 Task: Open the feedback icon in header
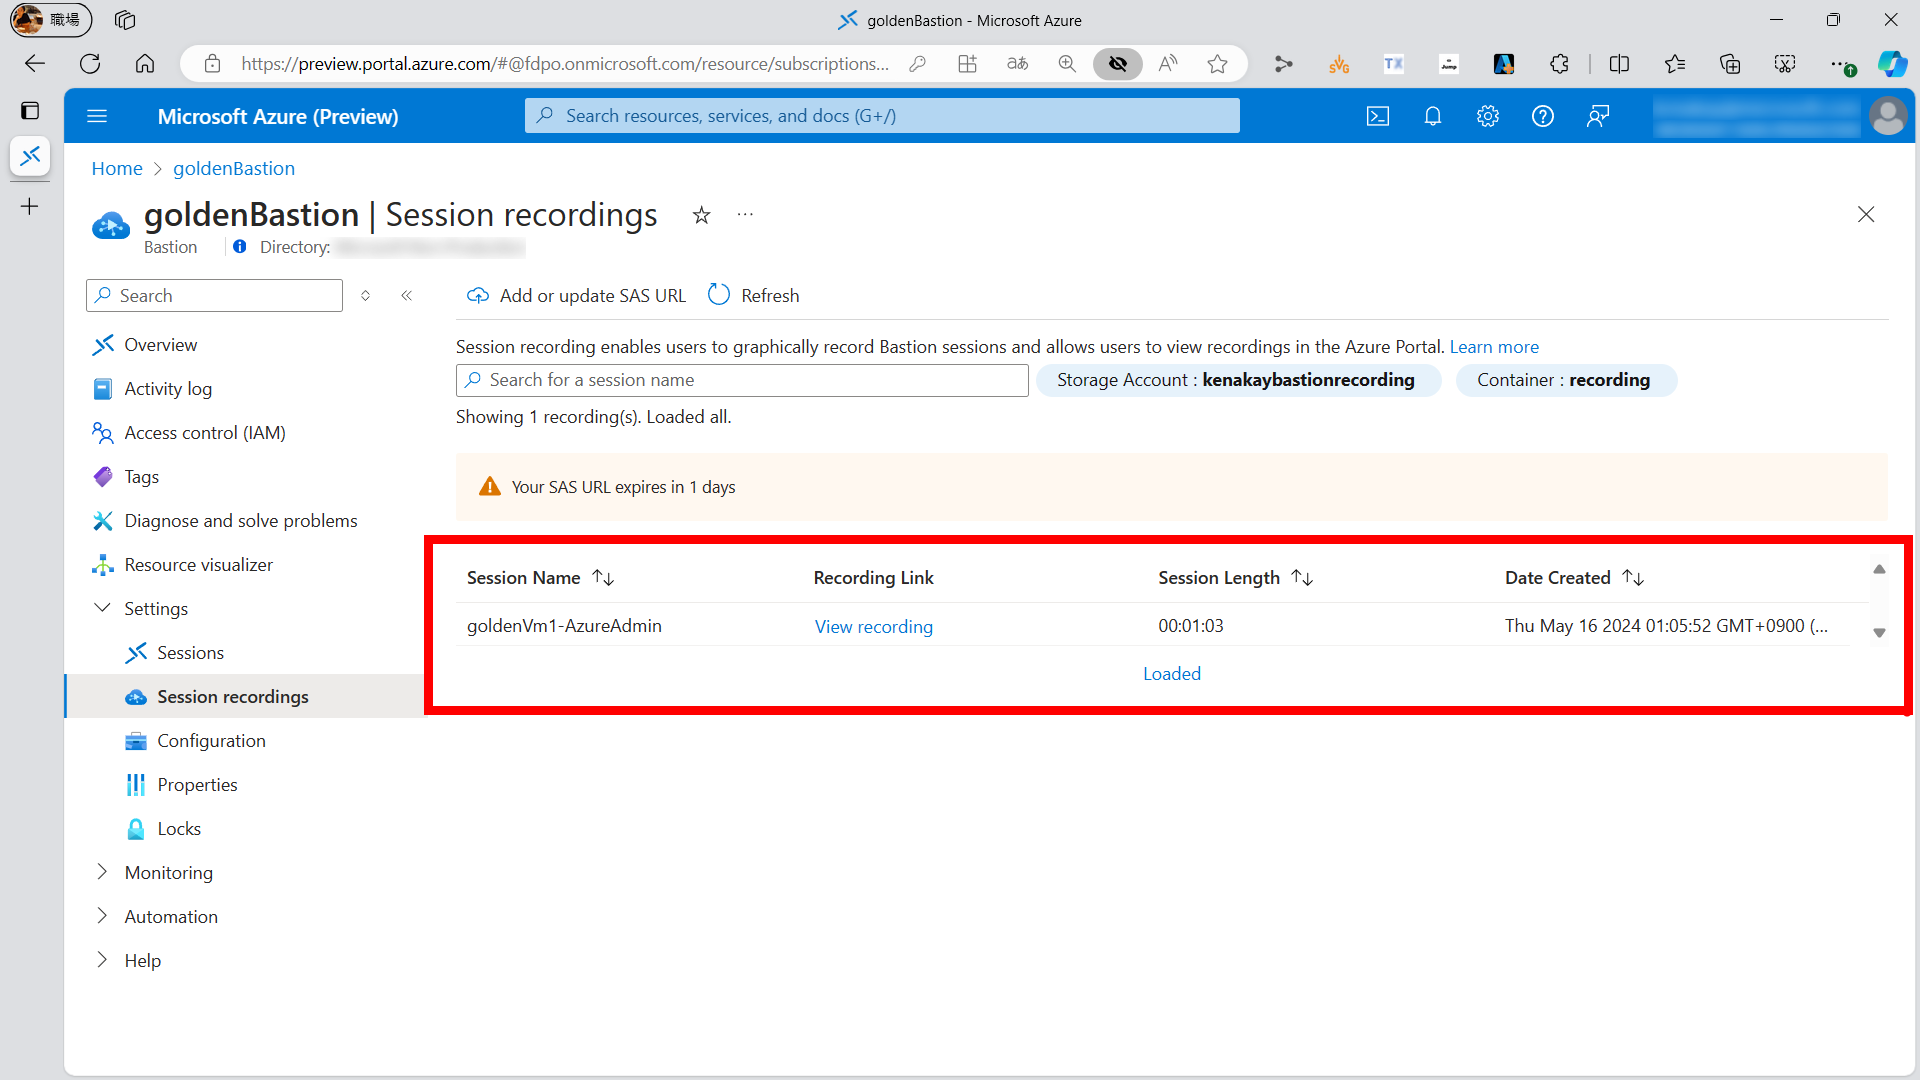coord(1598,116)
